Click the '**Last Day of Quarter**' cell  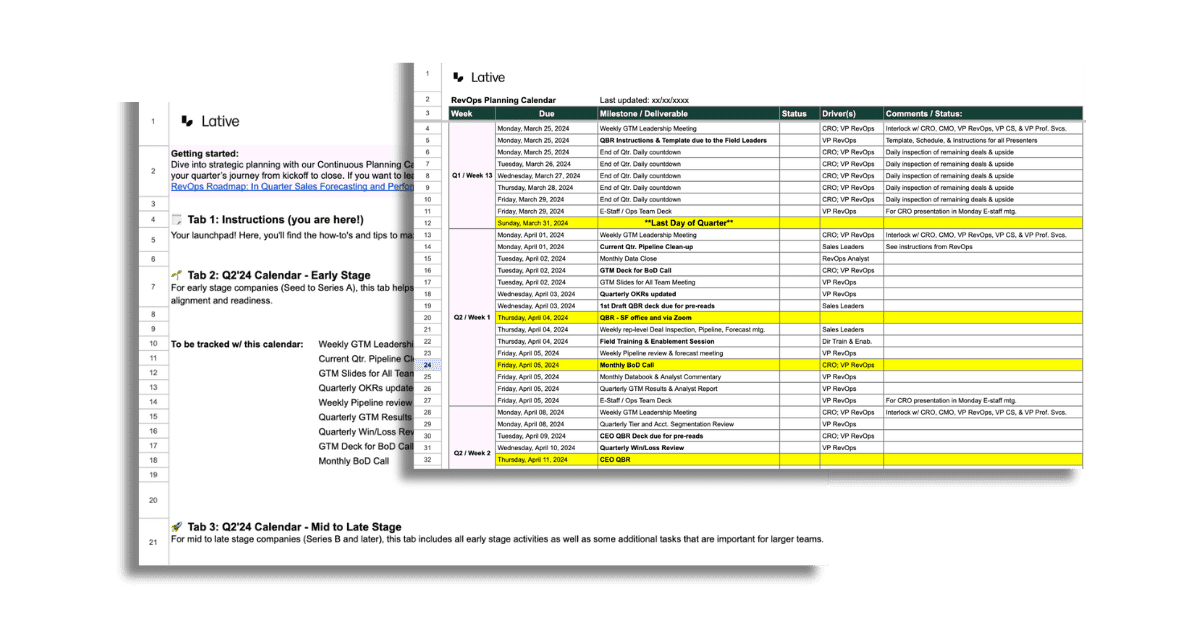coord(688,223)
